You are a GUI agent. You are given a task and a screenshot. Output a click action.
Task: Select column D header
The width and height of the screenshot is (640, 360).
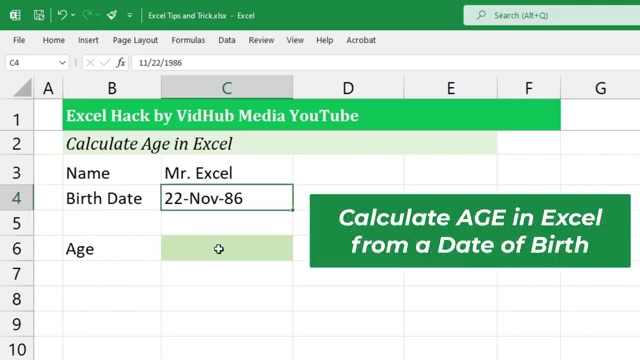point(348,88)
